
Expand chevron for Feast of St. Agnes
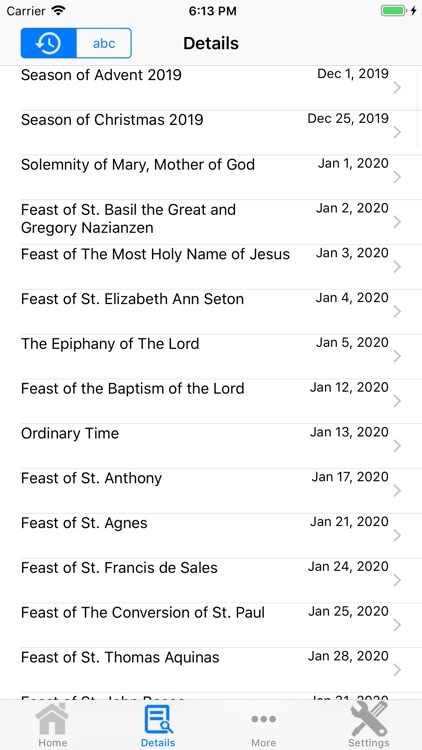pos(397,536)
